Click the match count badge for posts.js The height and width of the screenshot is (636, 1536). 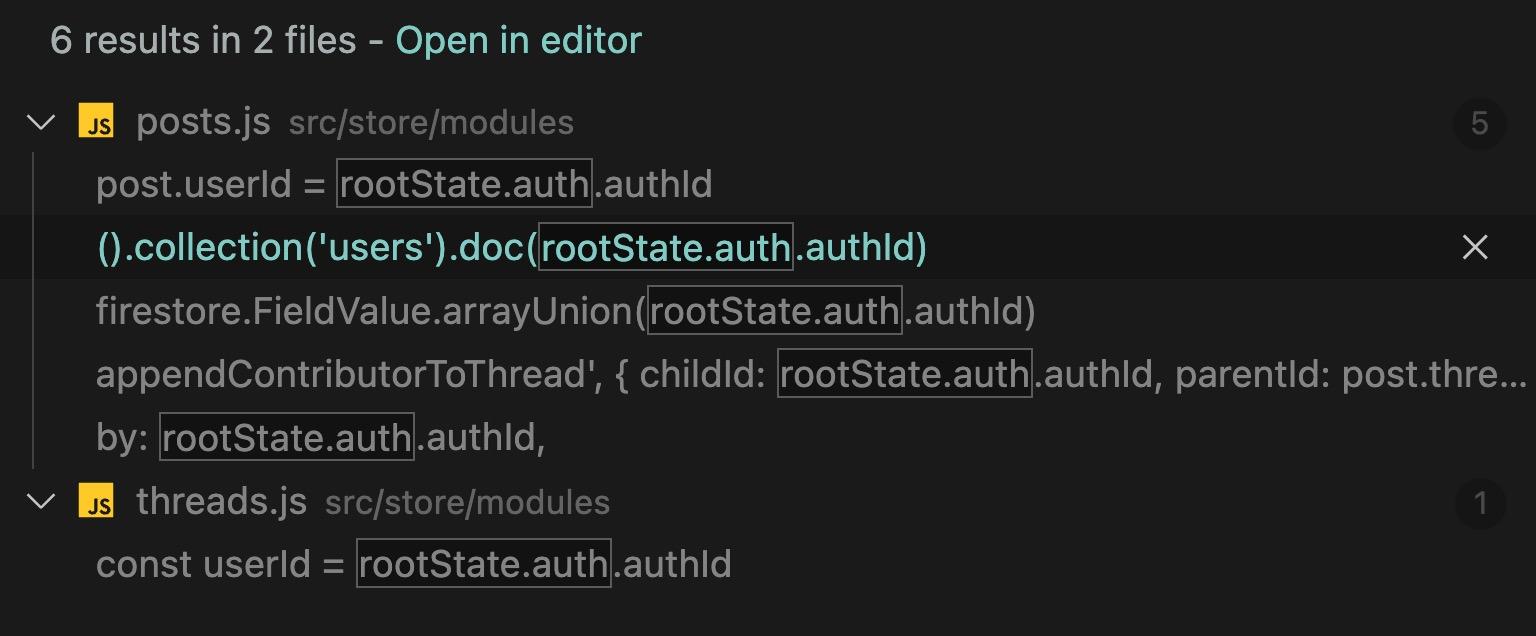click(1479, 123)
